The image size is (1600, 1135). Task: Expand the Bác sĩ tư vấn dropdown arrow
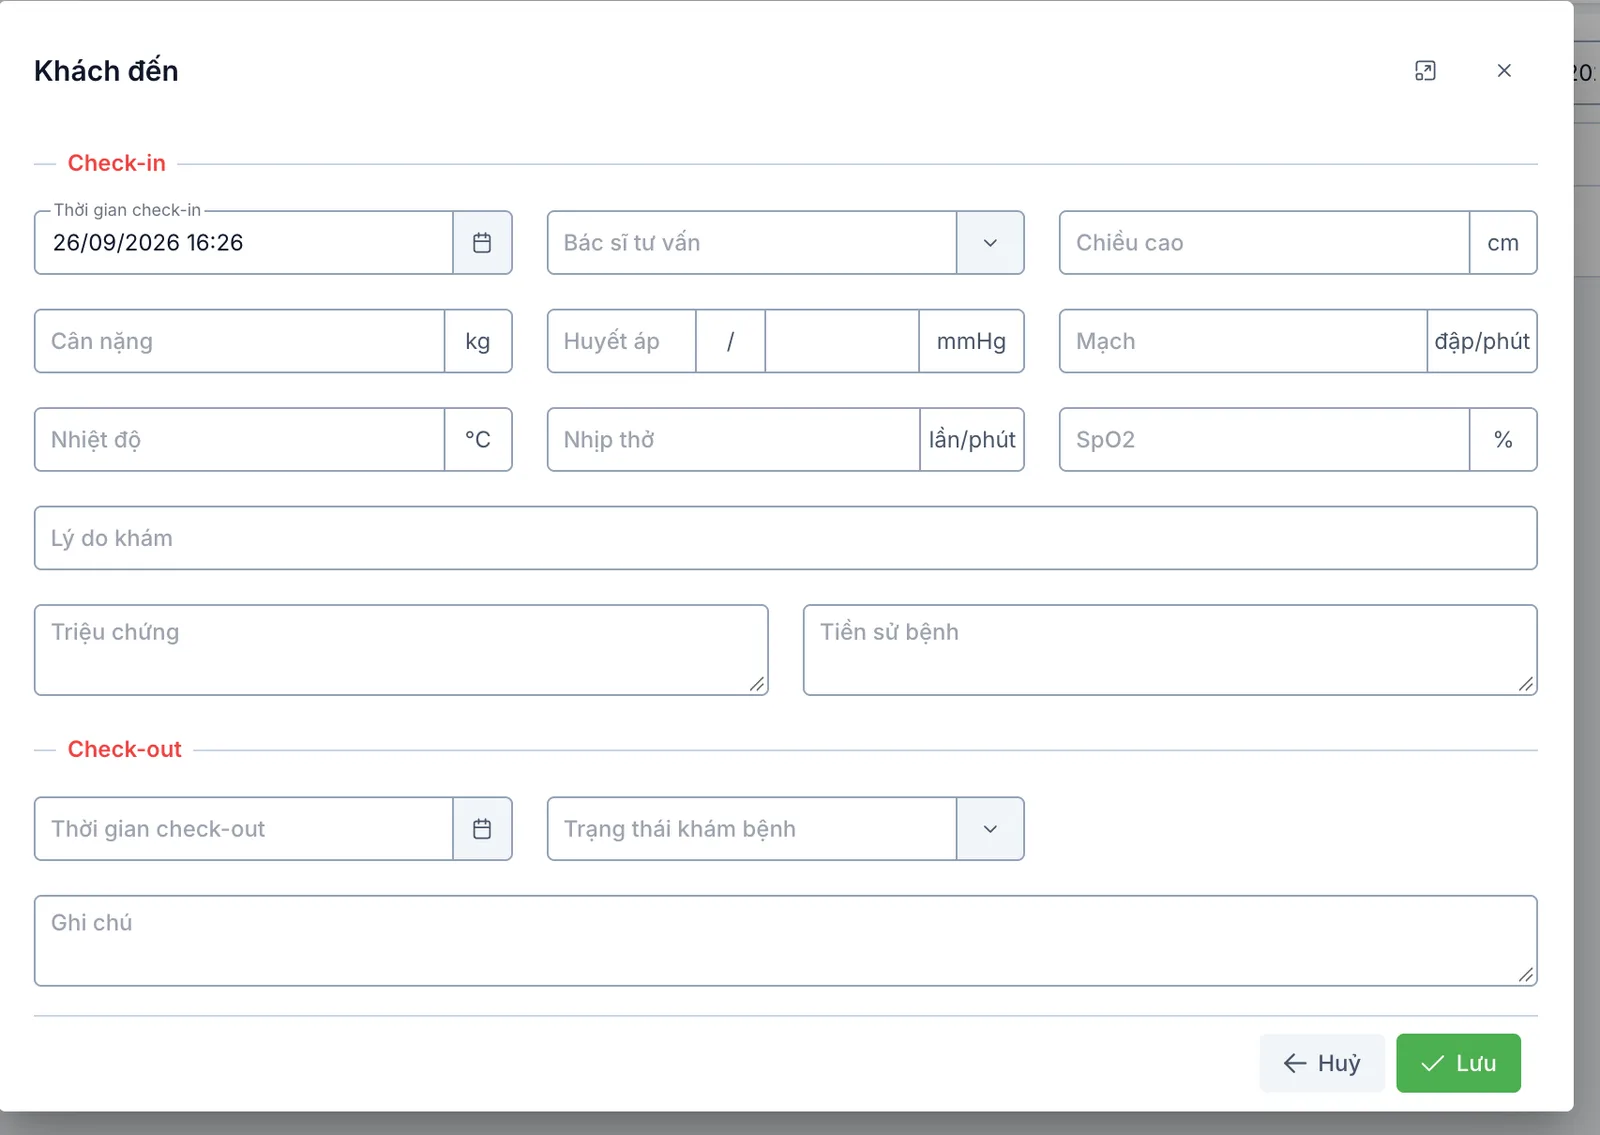click(990, 242)
